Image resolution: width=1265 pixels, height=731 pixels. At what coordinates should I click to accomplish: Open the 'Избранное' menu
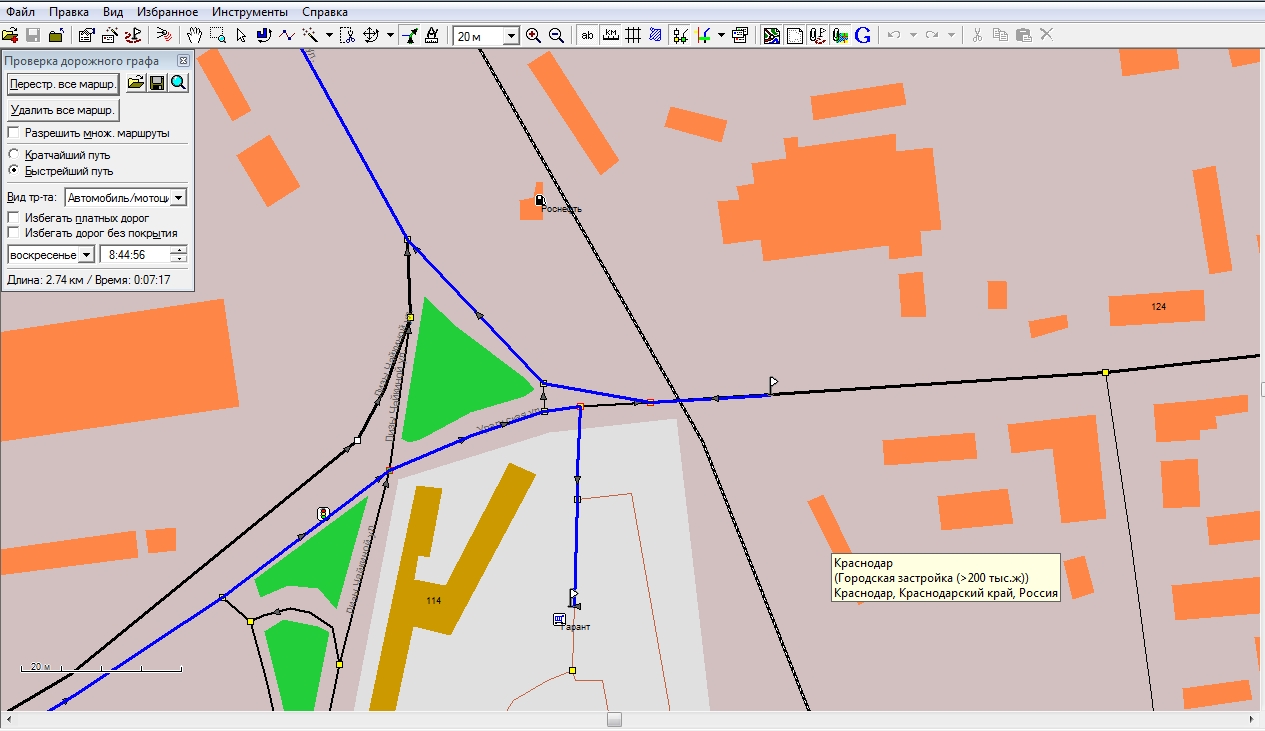pyautogui.click(x=166, y=12)
